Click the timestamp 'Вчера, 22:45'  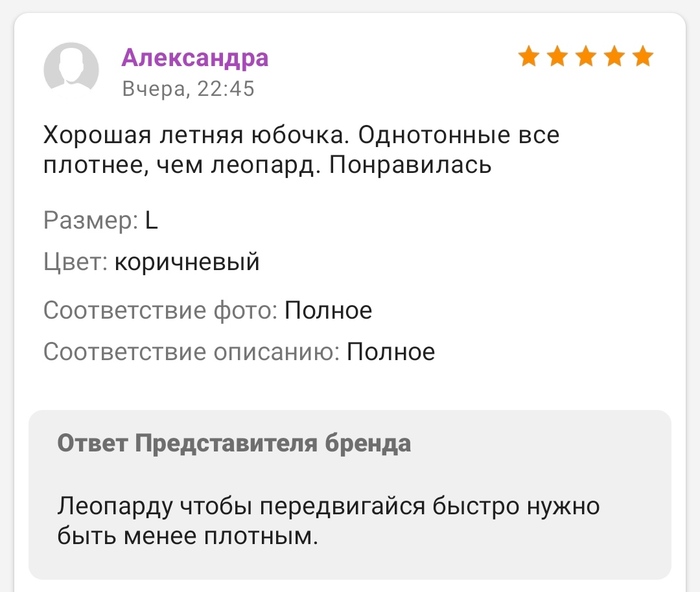tap(188, 89)
